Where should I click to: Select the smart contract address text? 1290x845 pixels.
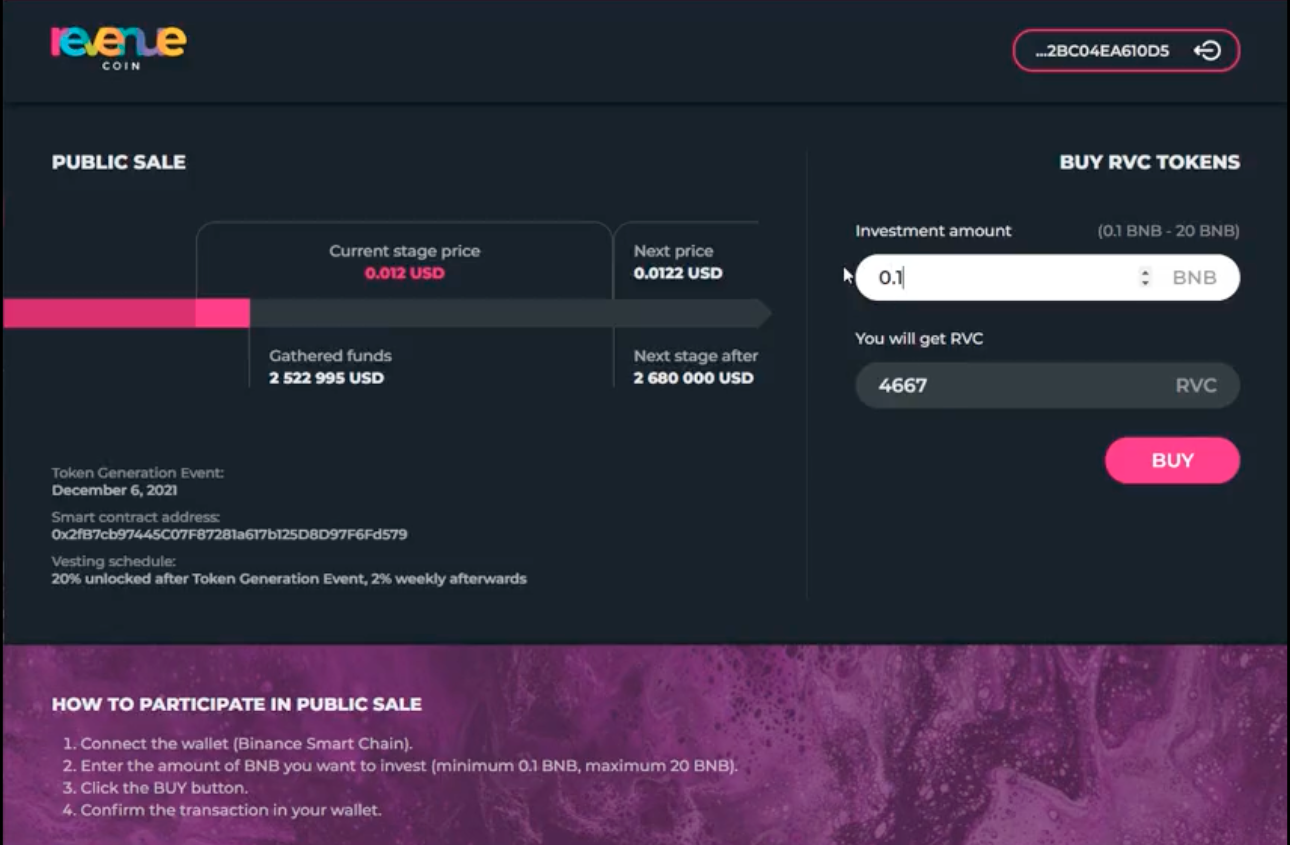point(229,534)
